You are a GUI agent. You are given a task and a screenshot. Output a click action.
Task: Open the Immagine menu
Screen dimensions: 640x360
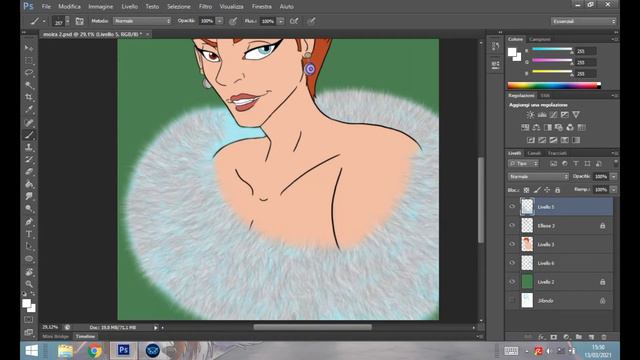100,7
